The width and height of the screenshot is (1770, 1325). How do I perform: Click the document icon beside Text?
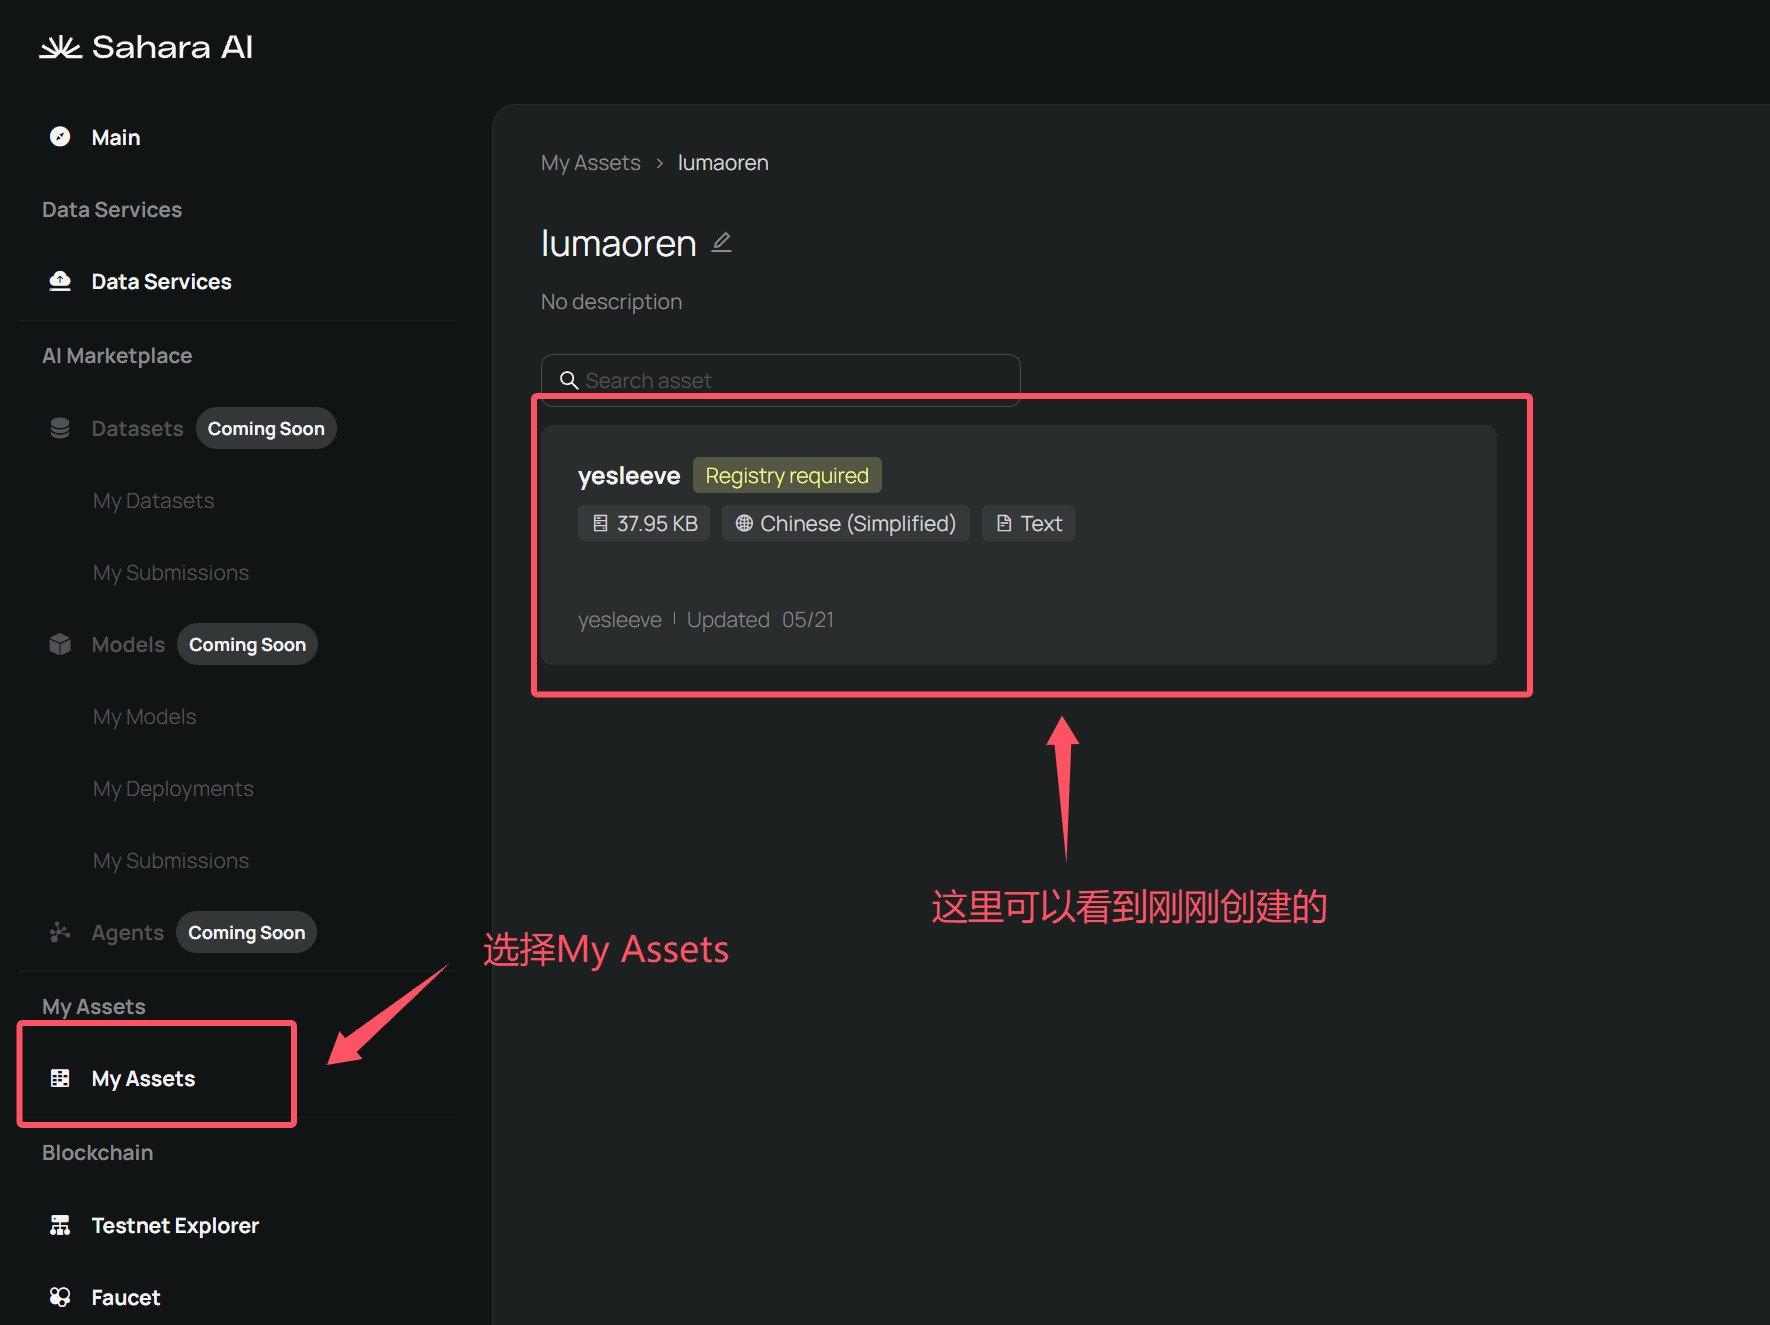tap(1004, 523)
